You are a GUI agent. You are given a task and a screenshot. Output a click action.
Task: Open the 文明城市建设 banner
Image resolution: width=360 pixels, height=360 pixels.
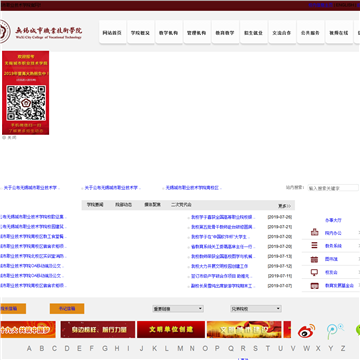pyautogui.click(x=244, y=329)
